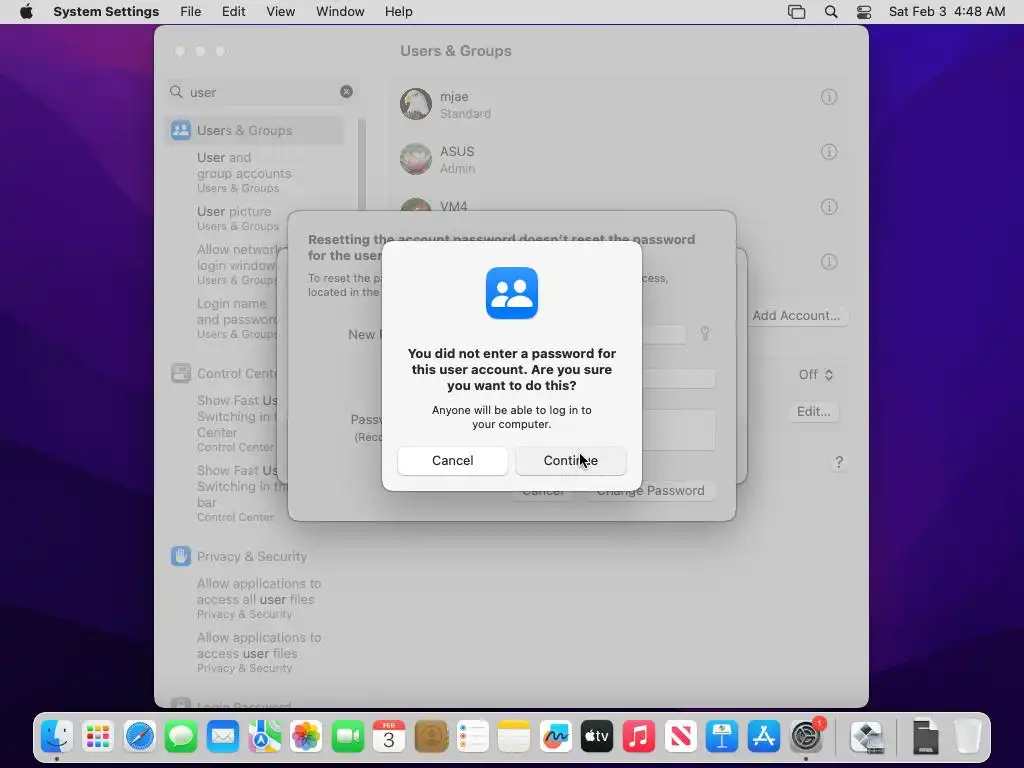The width and height of the screenshot is (1024, 768).
Task: Open Reminders from the Dock
Action: 472,737
